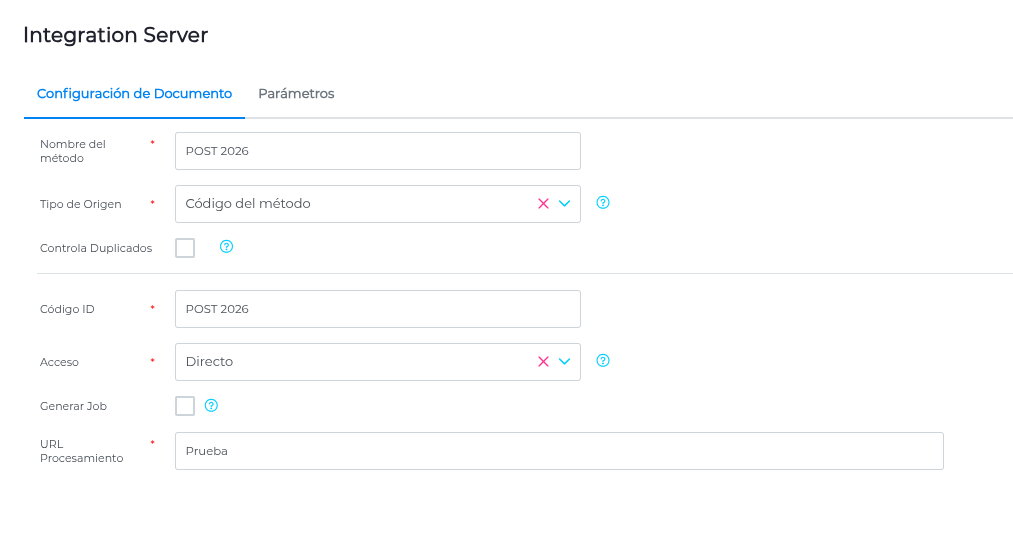Expand the Acceso dropdown chevron
Viewport: 1013px width, 534px height.
click(565, 361)
